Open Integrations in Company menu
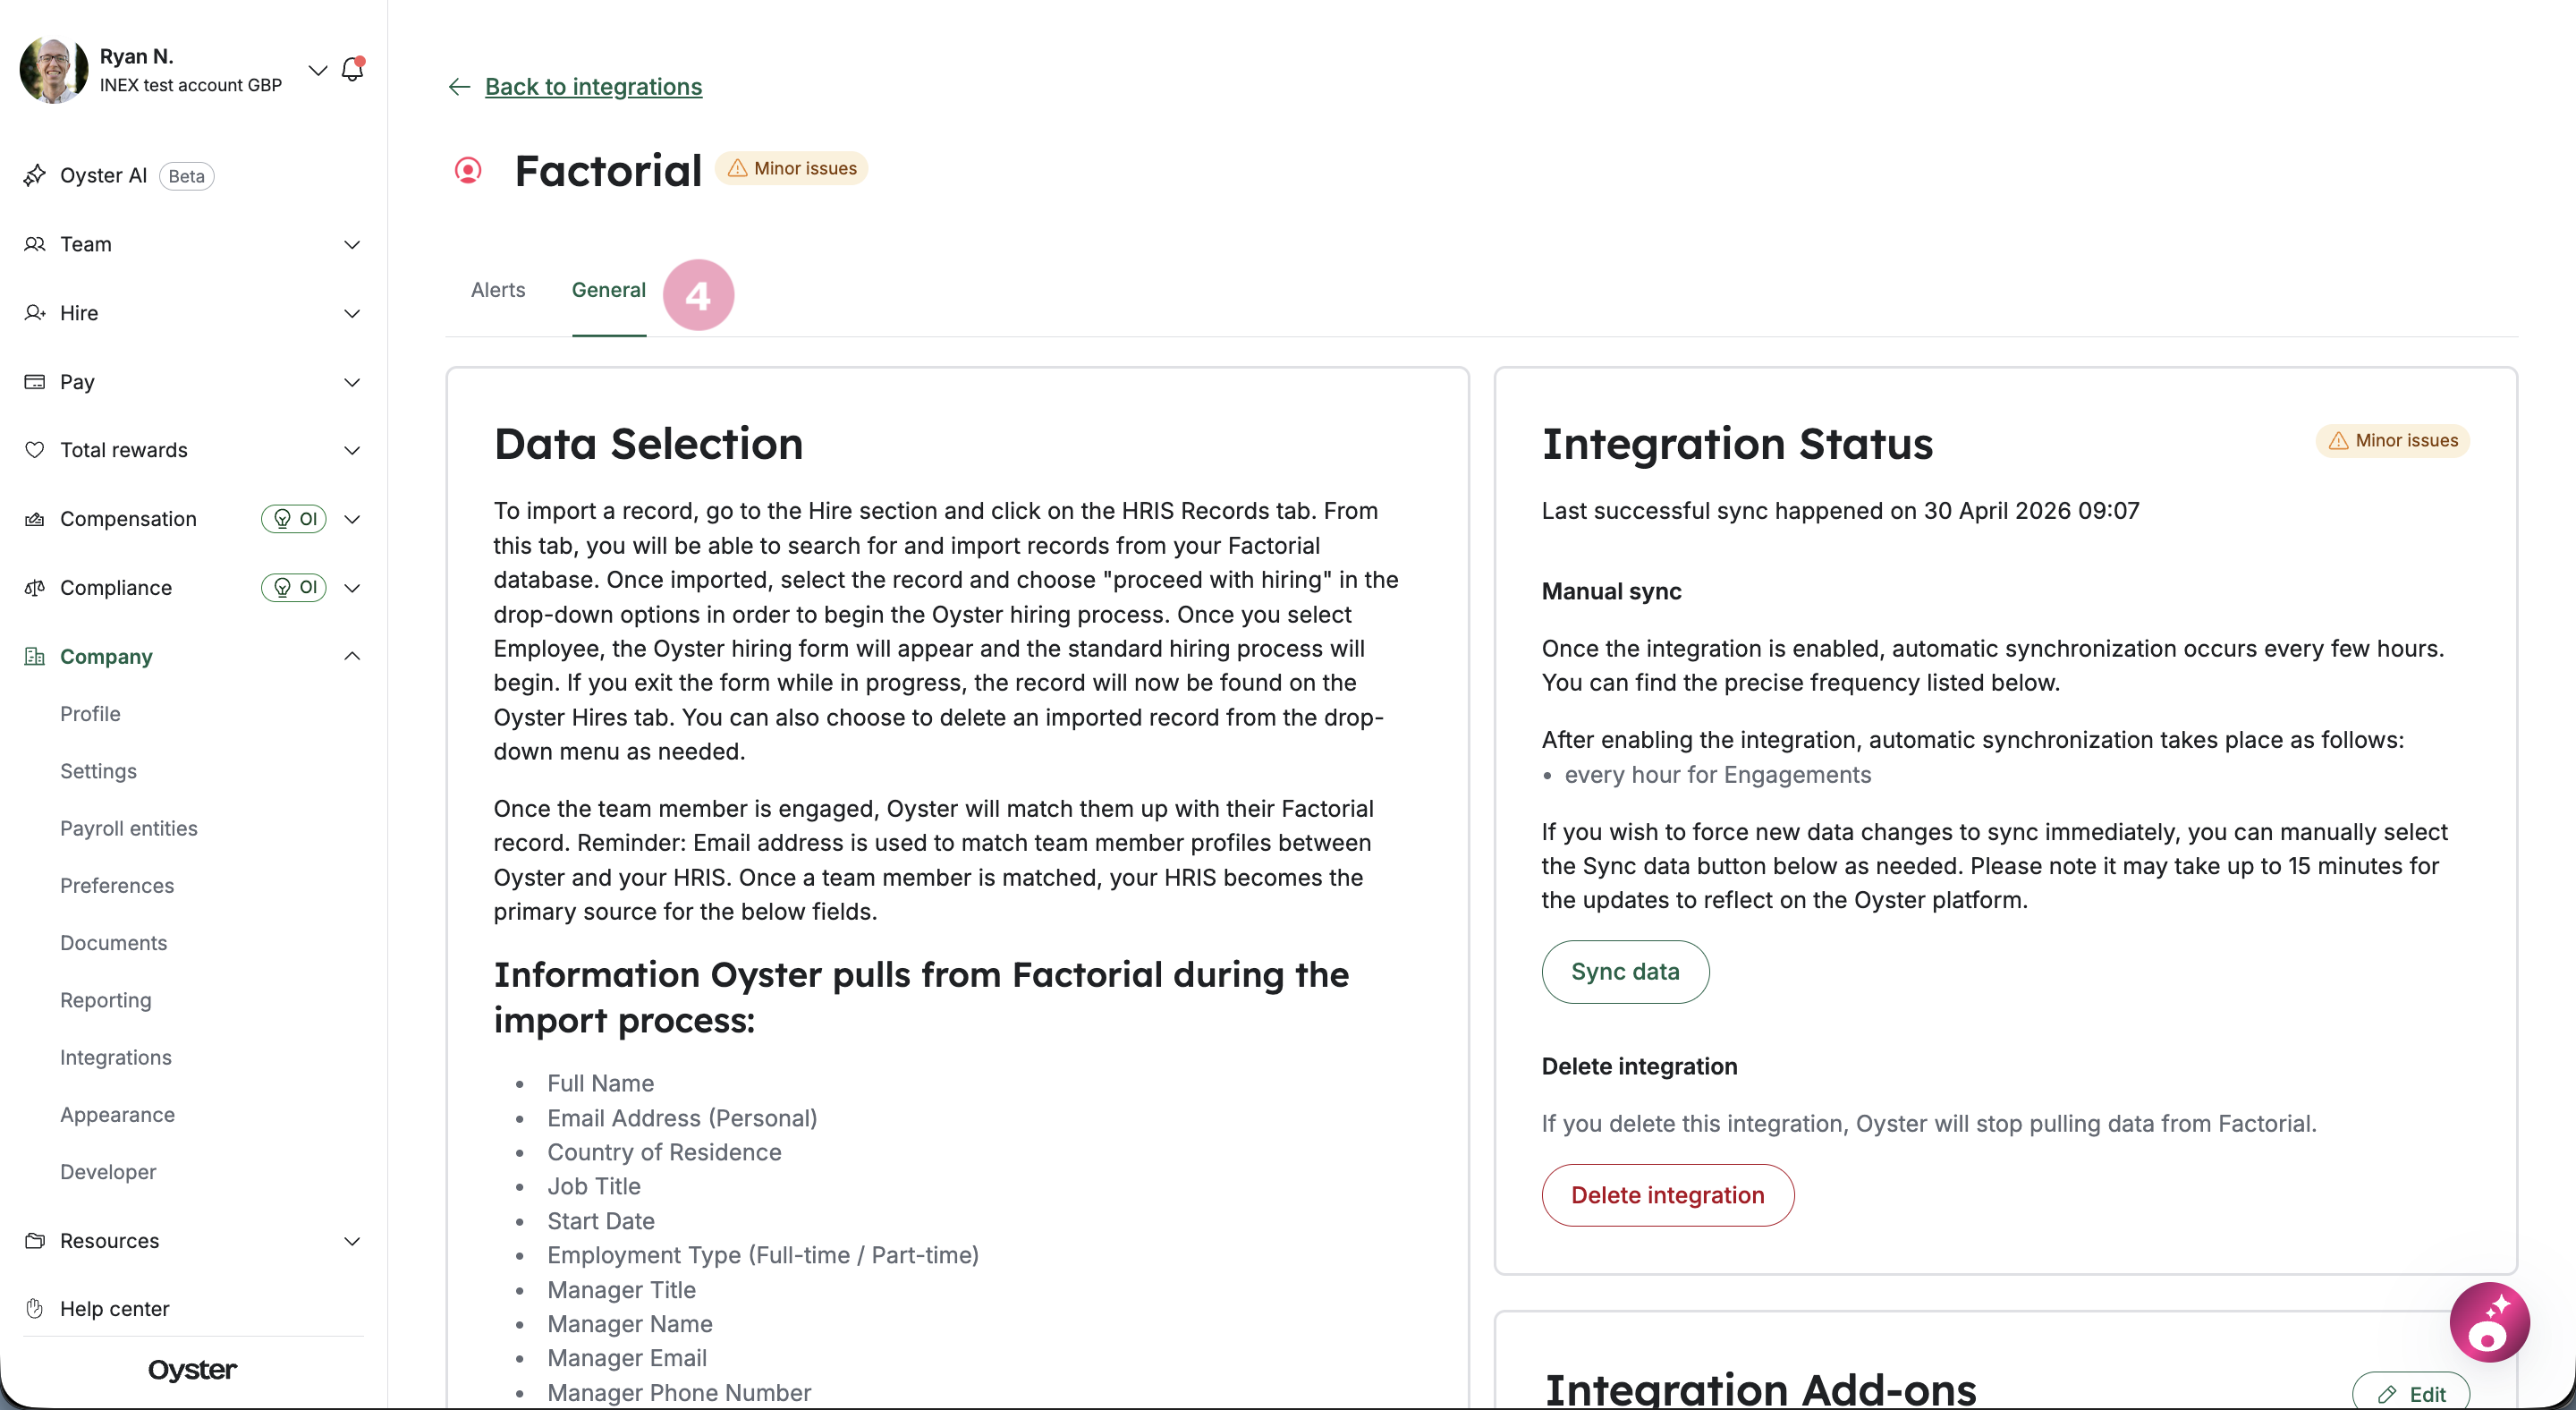 (116, 1057)
